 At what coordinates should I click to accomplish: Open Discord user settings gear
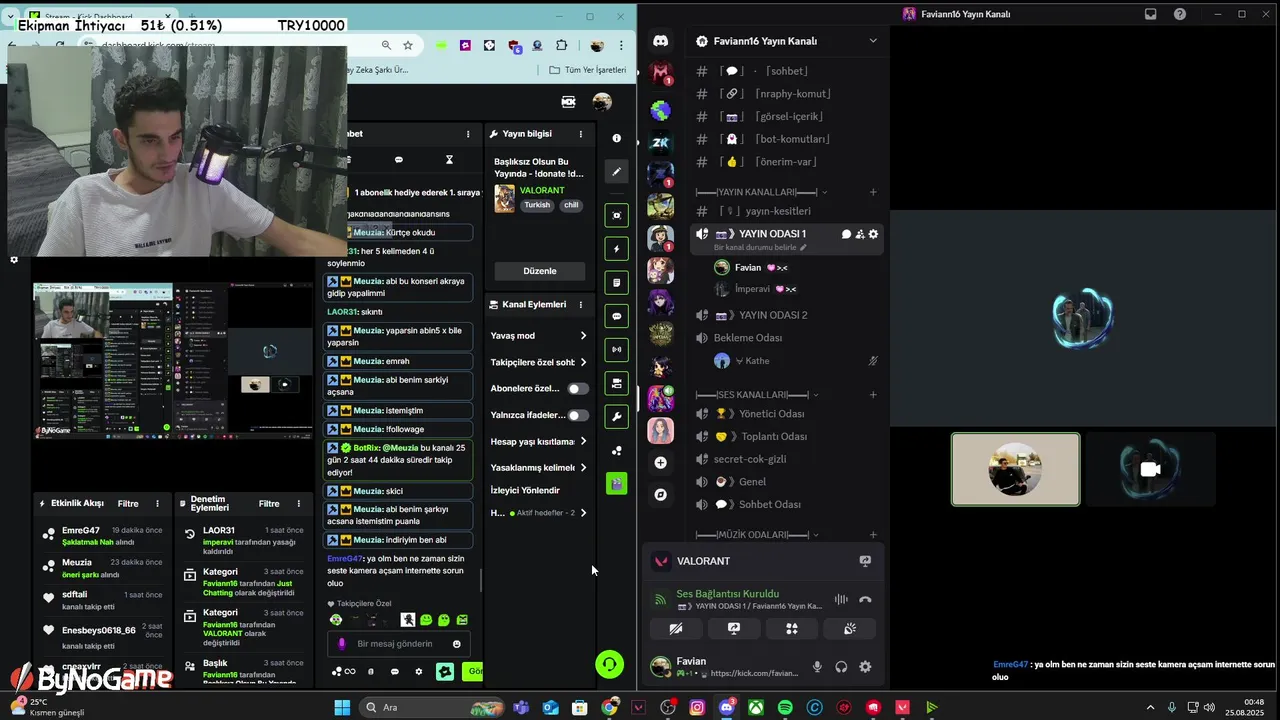865,667
